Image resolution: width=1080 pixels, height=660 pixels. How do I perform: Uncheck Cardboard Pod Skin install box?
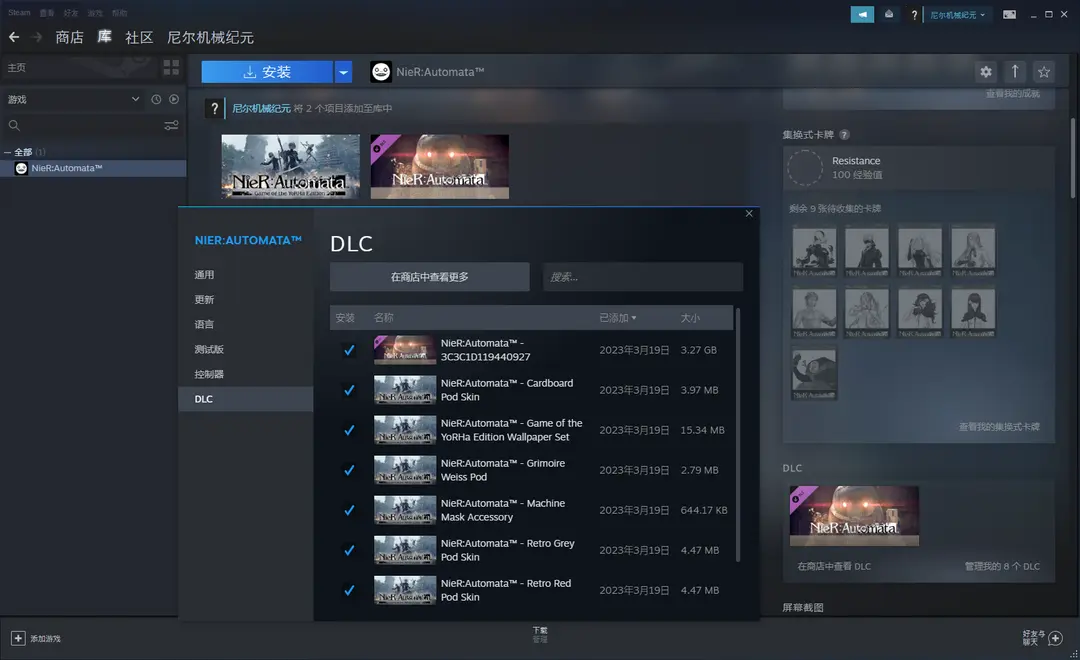click(349, 390)
